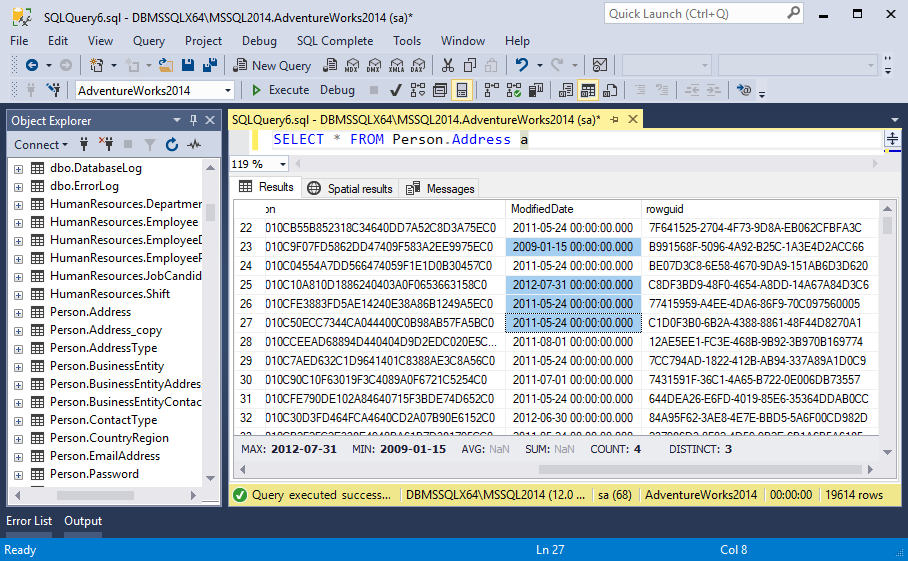
Task: Pin the Object Explorer panel
Action: point(193,120)
